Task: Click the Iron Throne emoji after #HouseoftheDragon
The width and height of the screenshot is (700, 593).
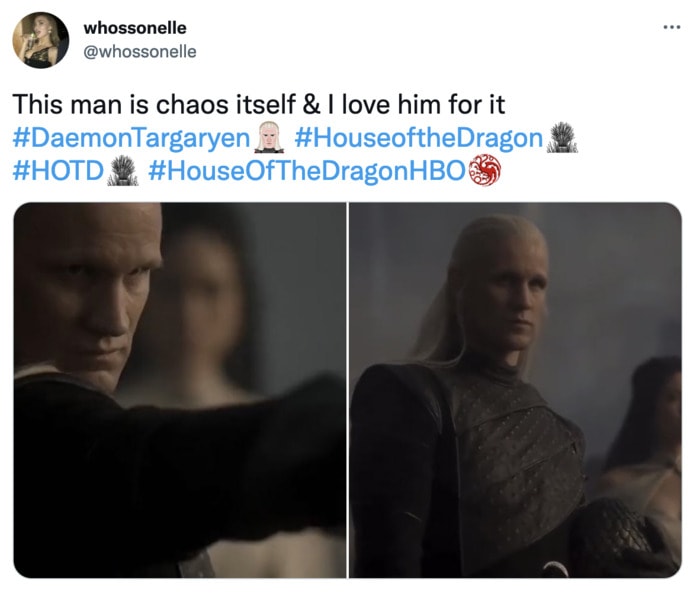Action: [562, 137]
